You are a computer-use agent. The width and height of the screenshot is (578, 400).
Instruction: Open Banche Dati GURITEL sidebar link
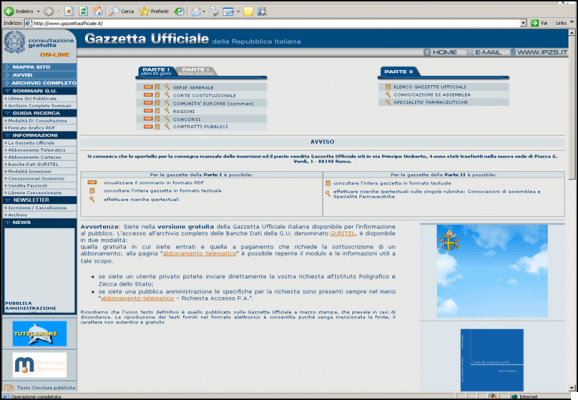pyautogui.click(x=33, y=164)
